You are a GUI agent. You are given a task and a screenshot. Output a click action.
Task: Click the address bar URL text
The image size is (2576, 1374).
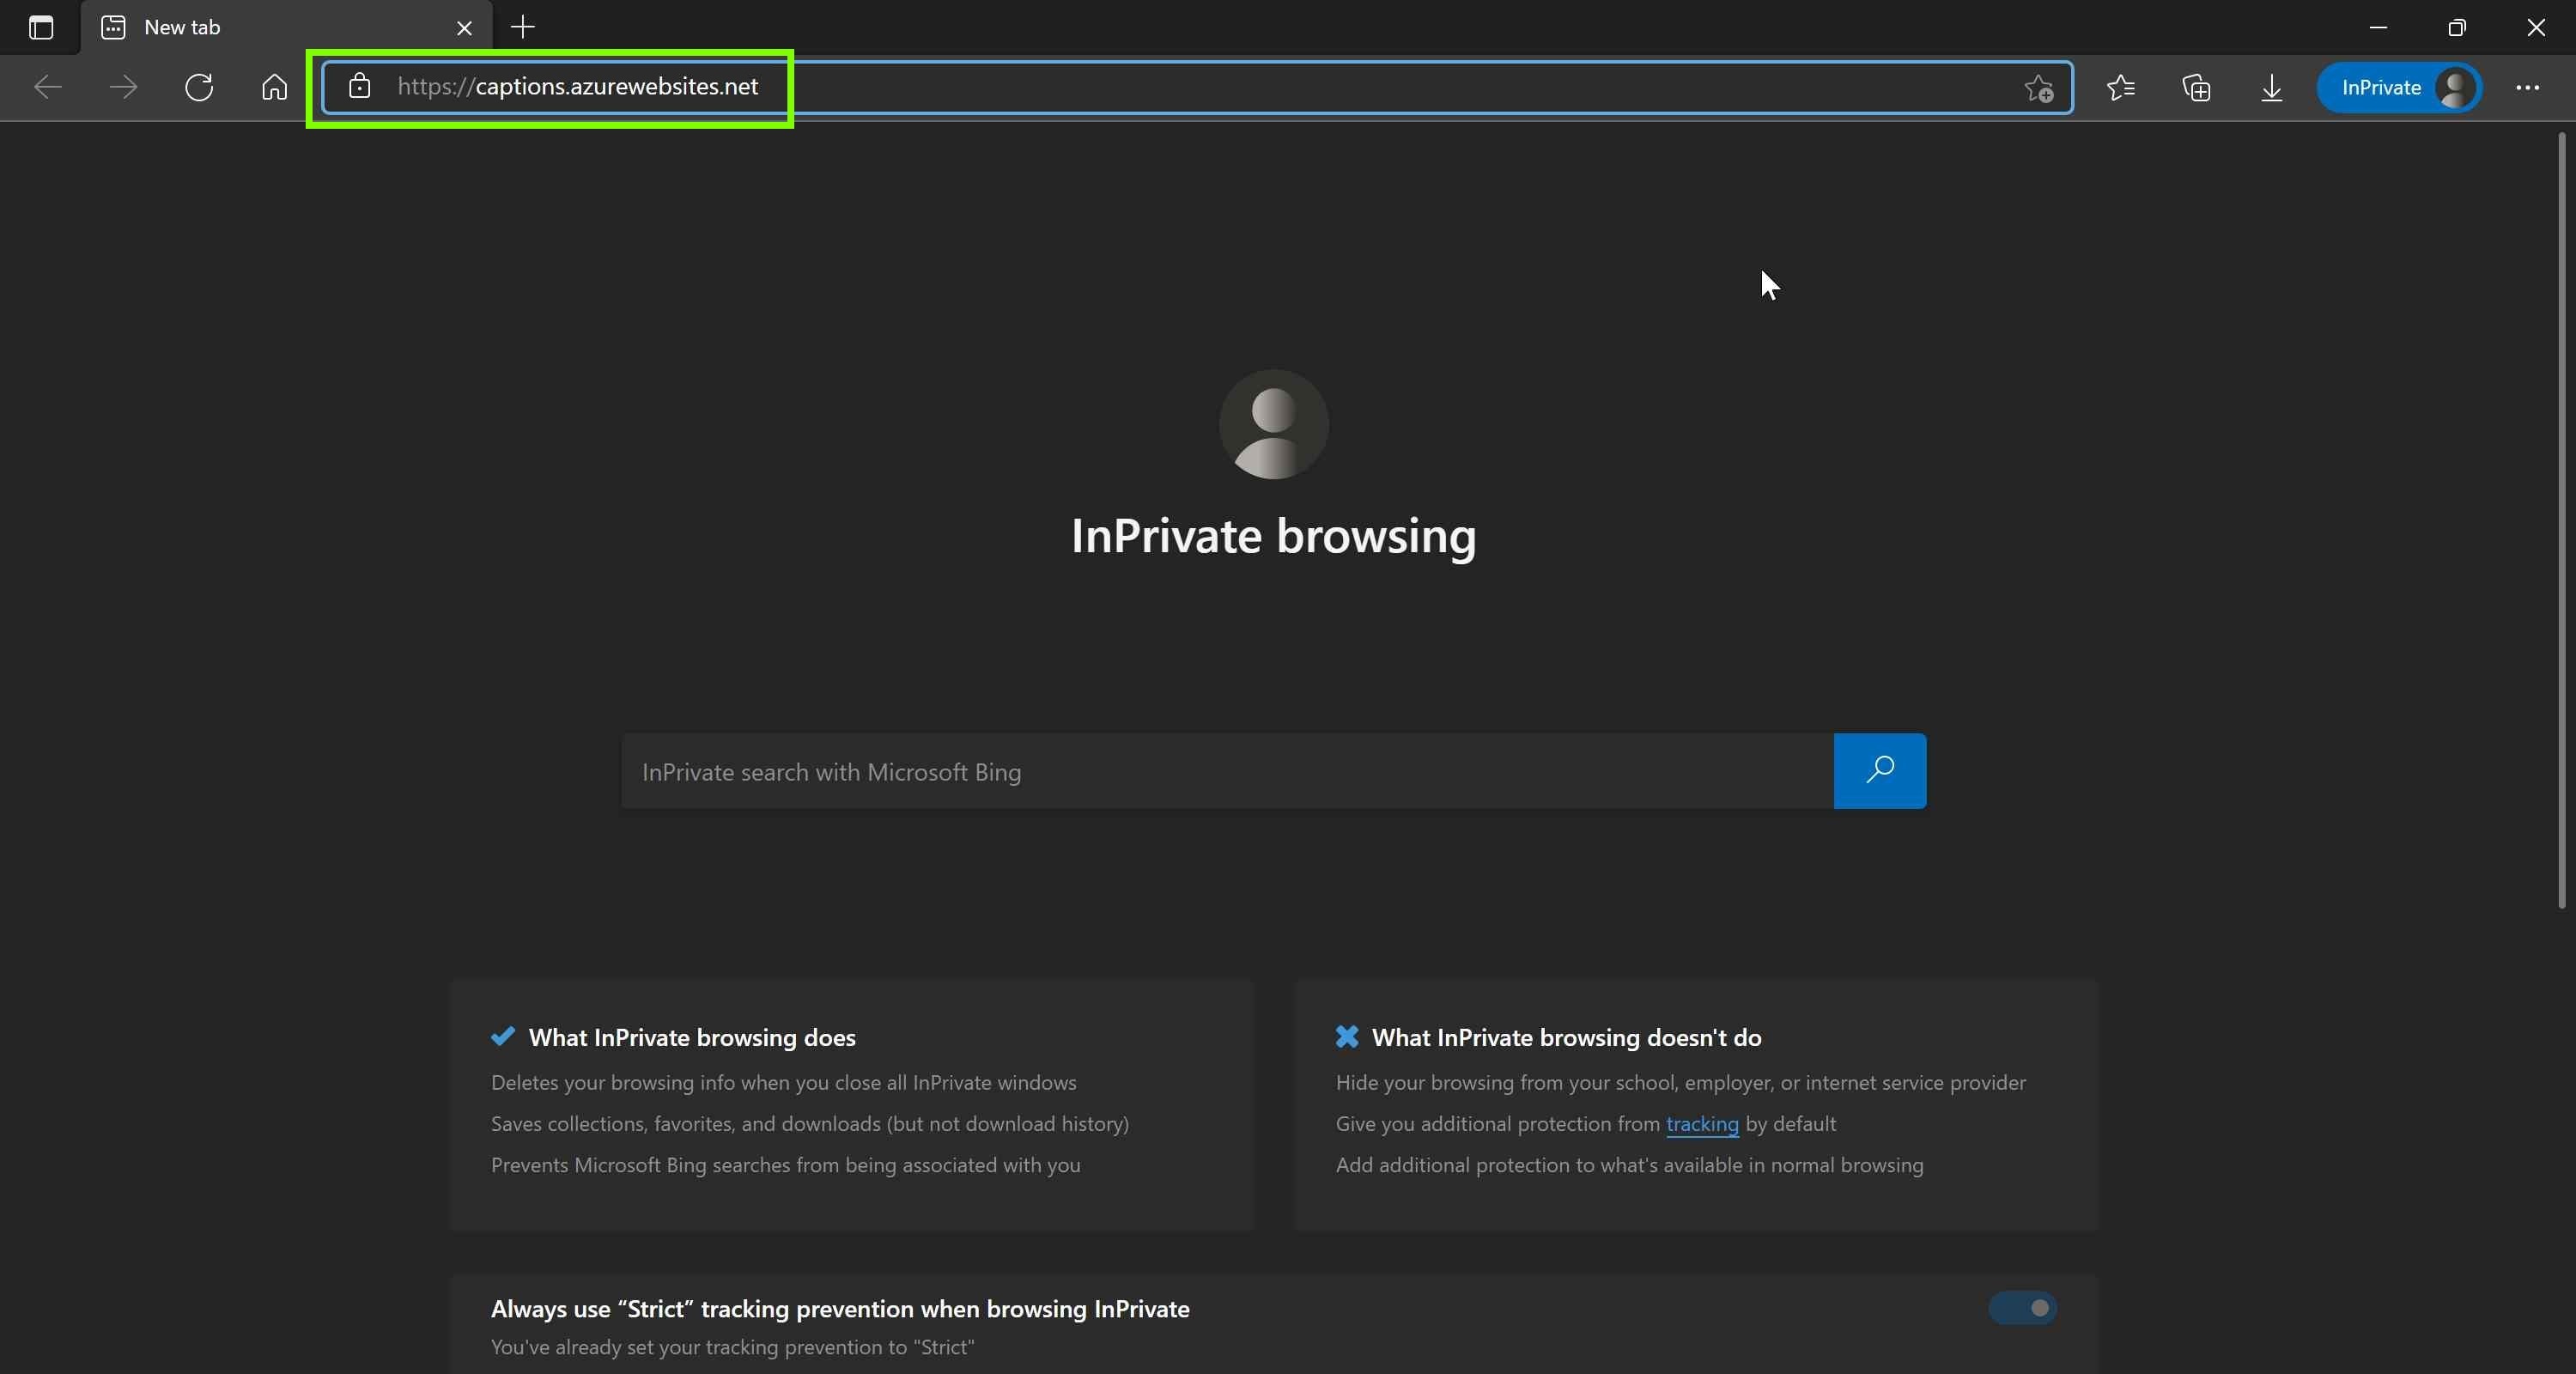pos(578,87)
